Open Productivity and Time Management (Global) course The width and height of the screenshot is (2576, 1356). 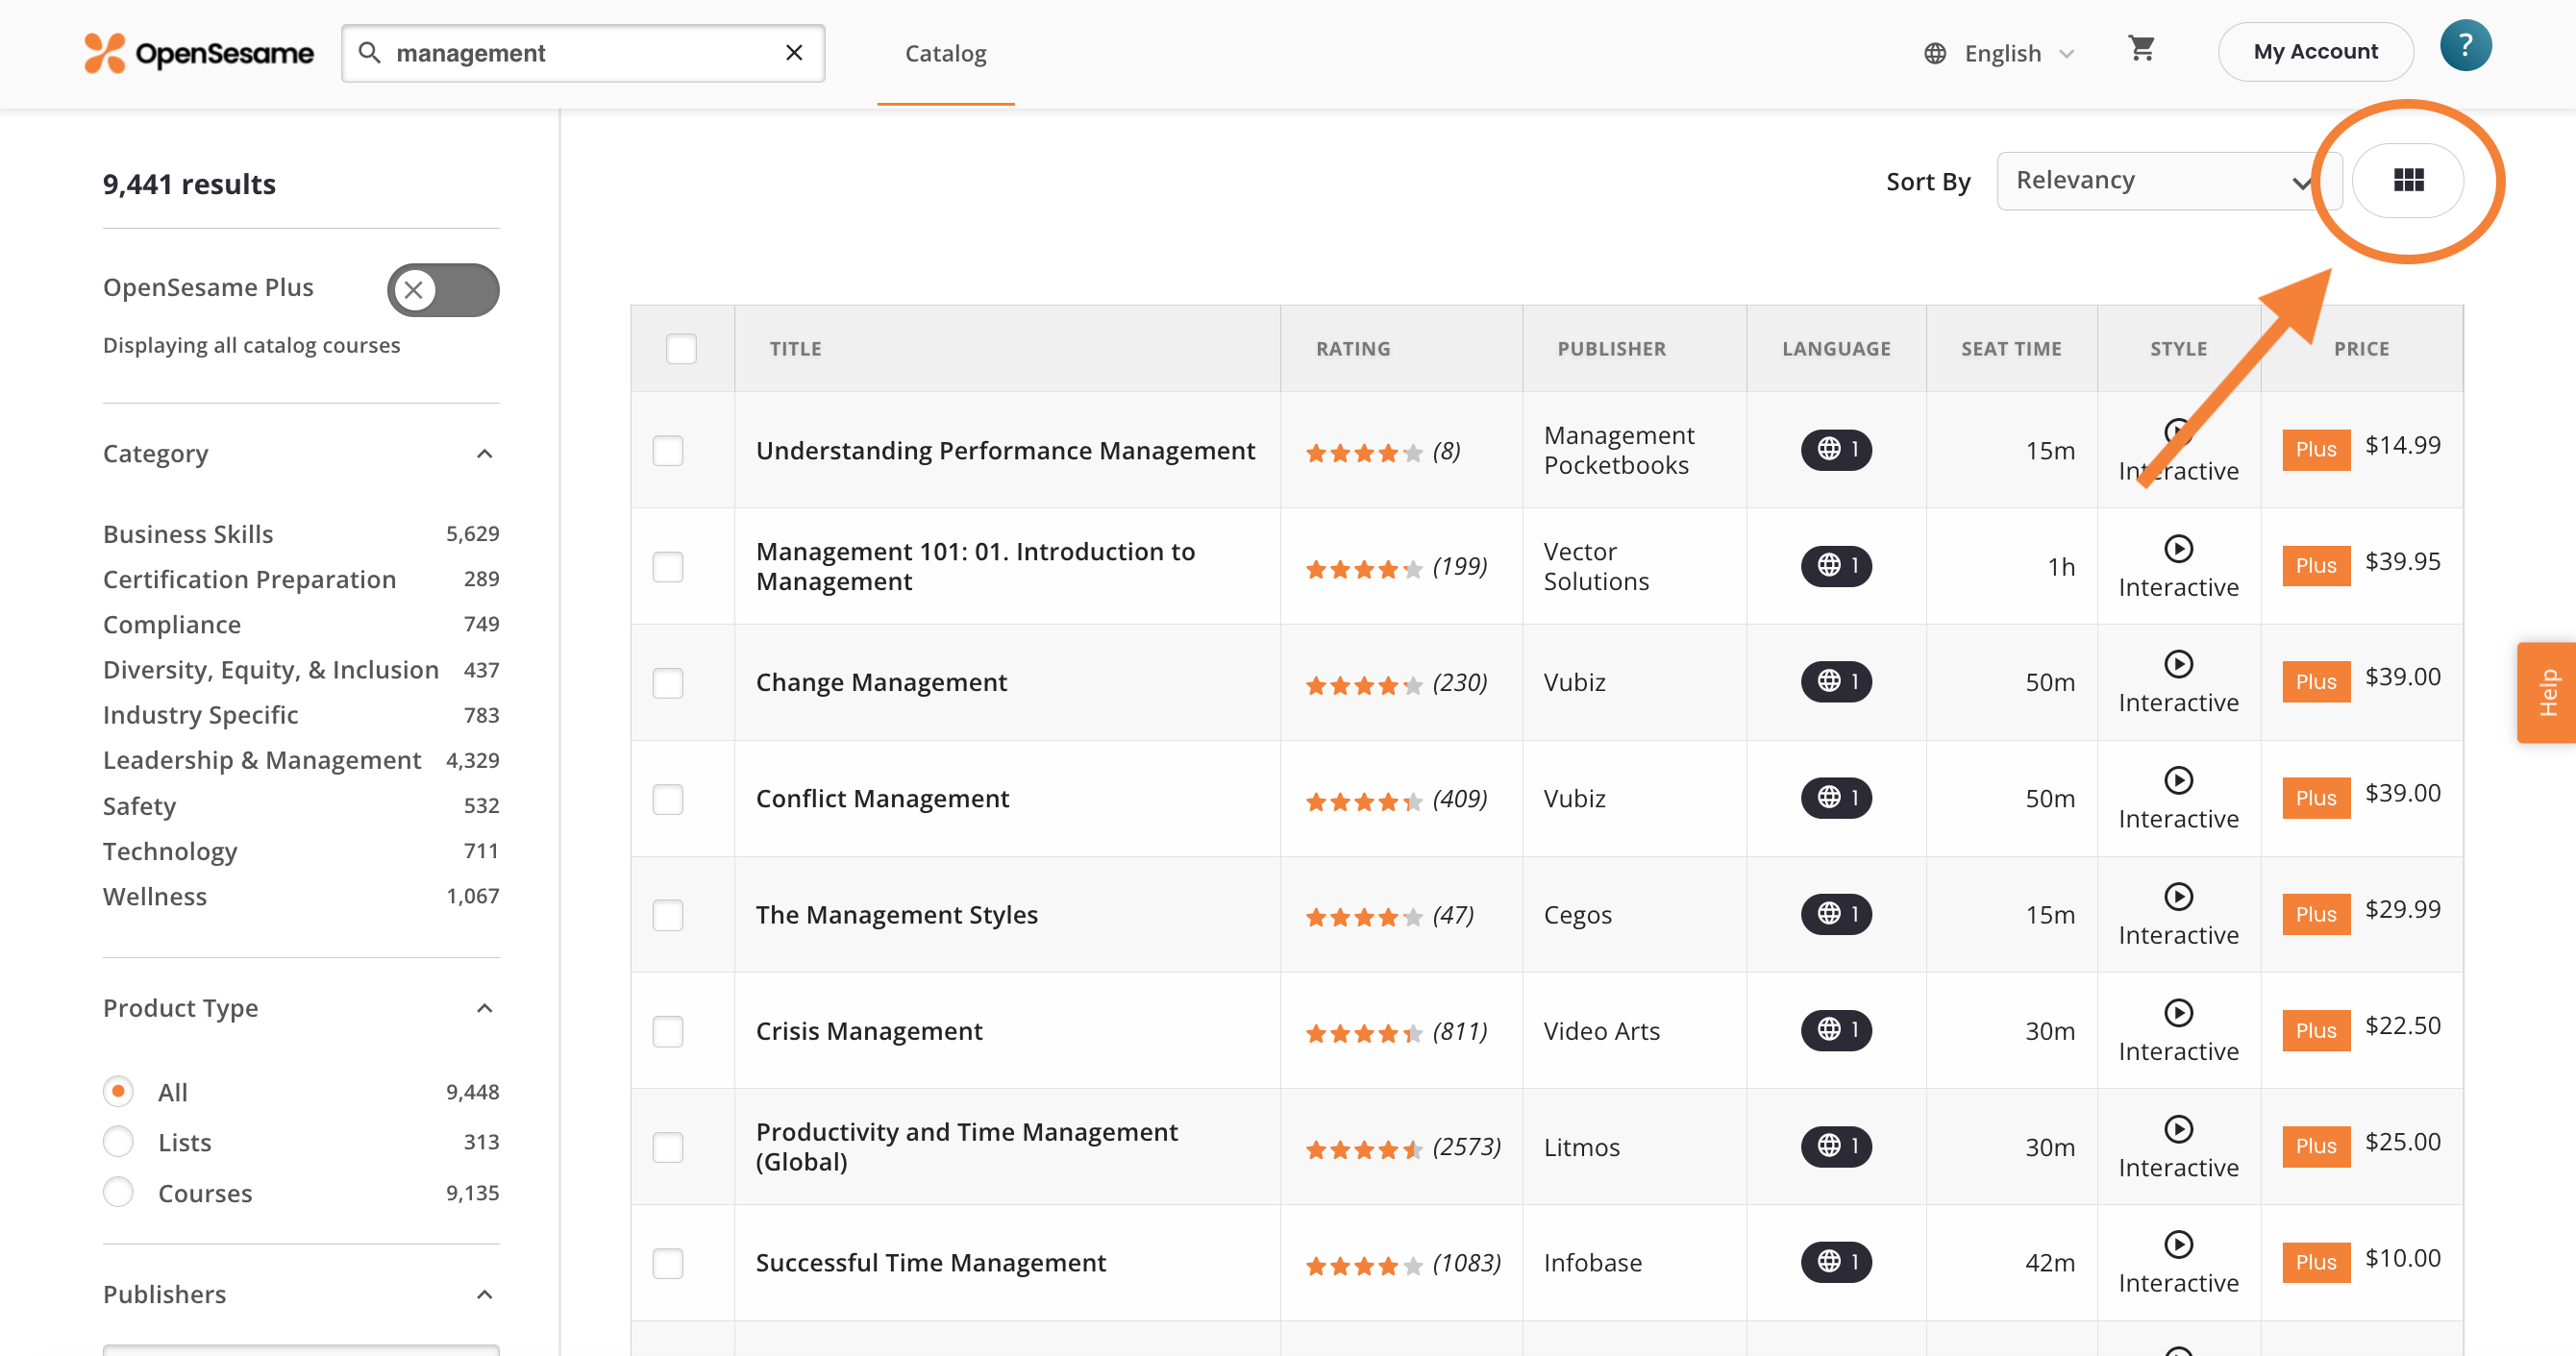[x=967, y=1146]
